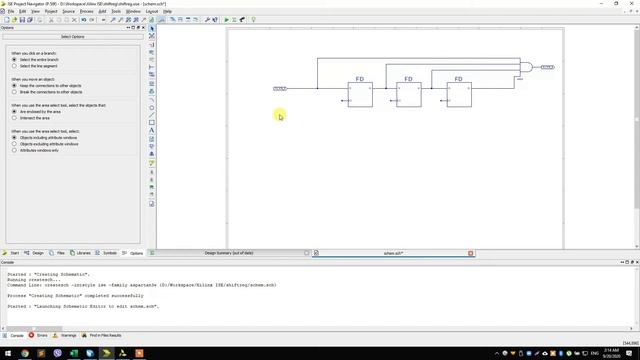
Task: Switch to the Files panel tab
Action: [x=57, y=253]
